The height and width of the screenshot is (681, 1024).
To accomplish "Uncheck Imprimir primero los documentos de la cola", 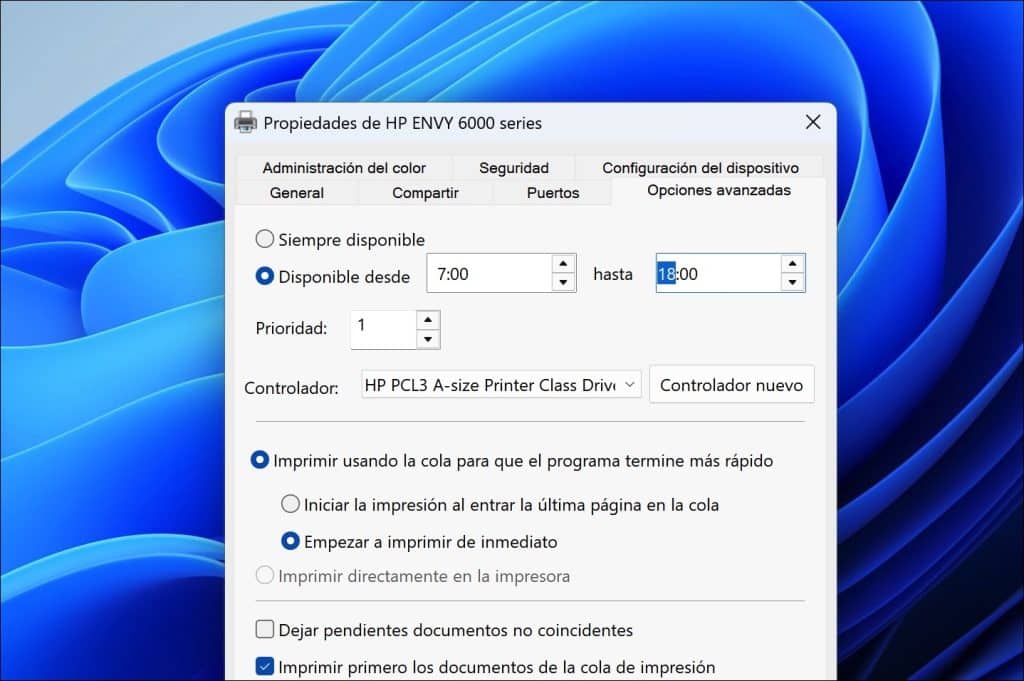I will tap(264, 667).
